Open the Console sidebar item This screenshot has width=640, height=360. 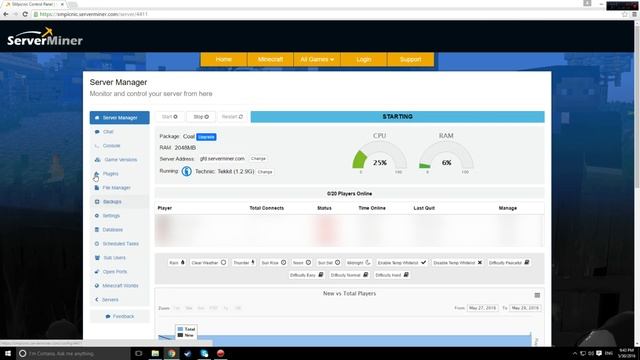(x=119, y=146)
